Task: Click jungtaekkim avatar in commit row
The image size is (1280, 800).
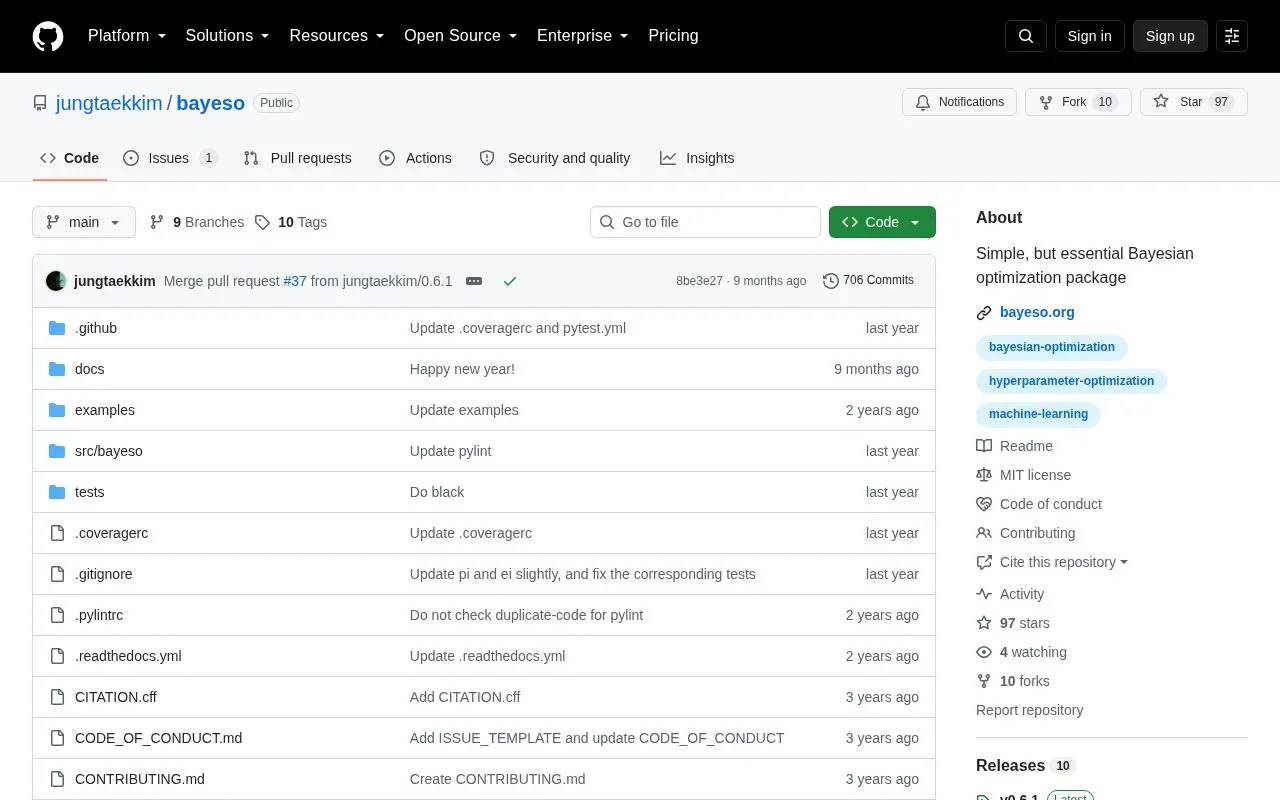Action: (x=56, y=281)
